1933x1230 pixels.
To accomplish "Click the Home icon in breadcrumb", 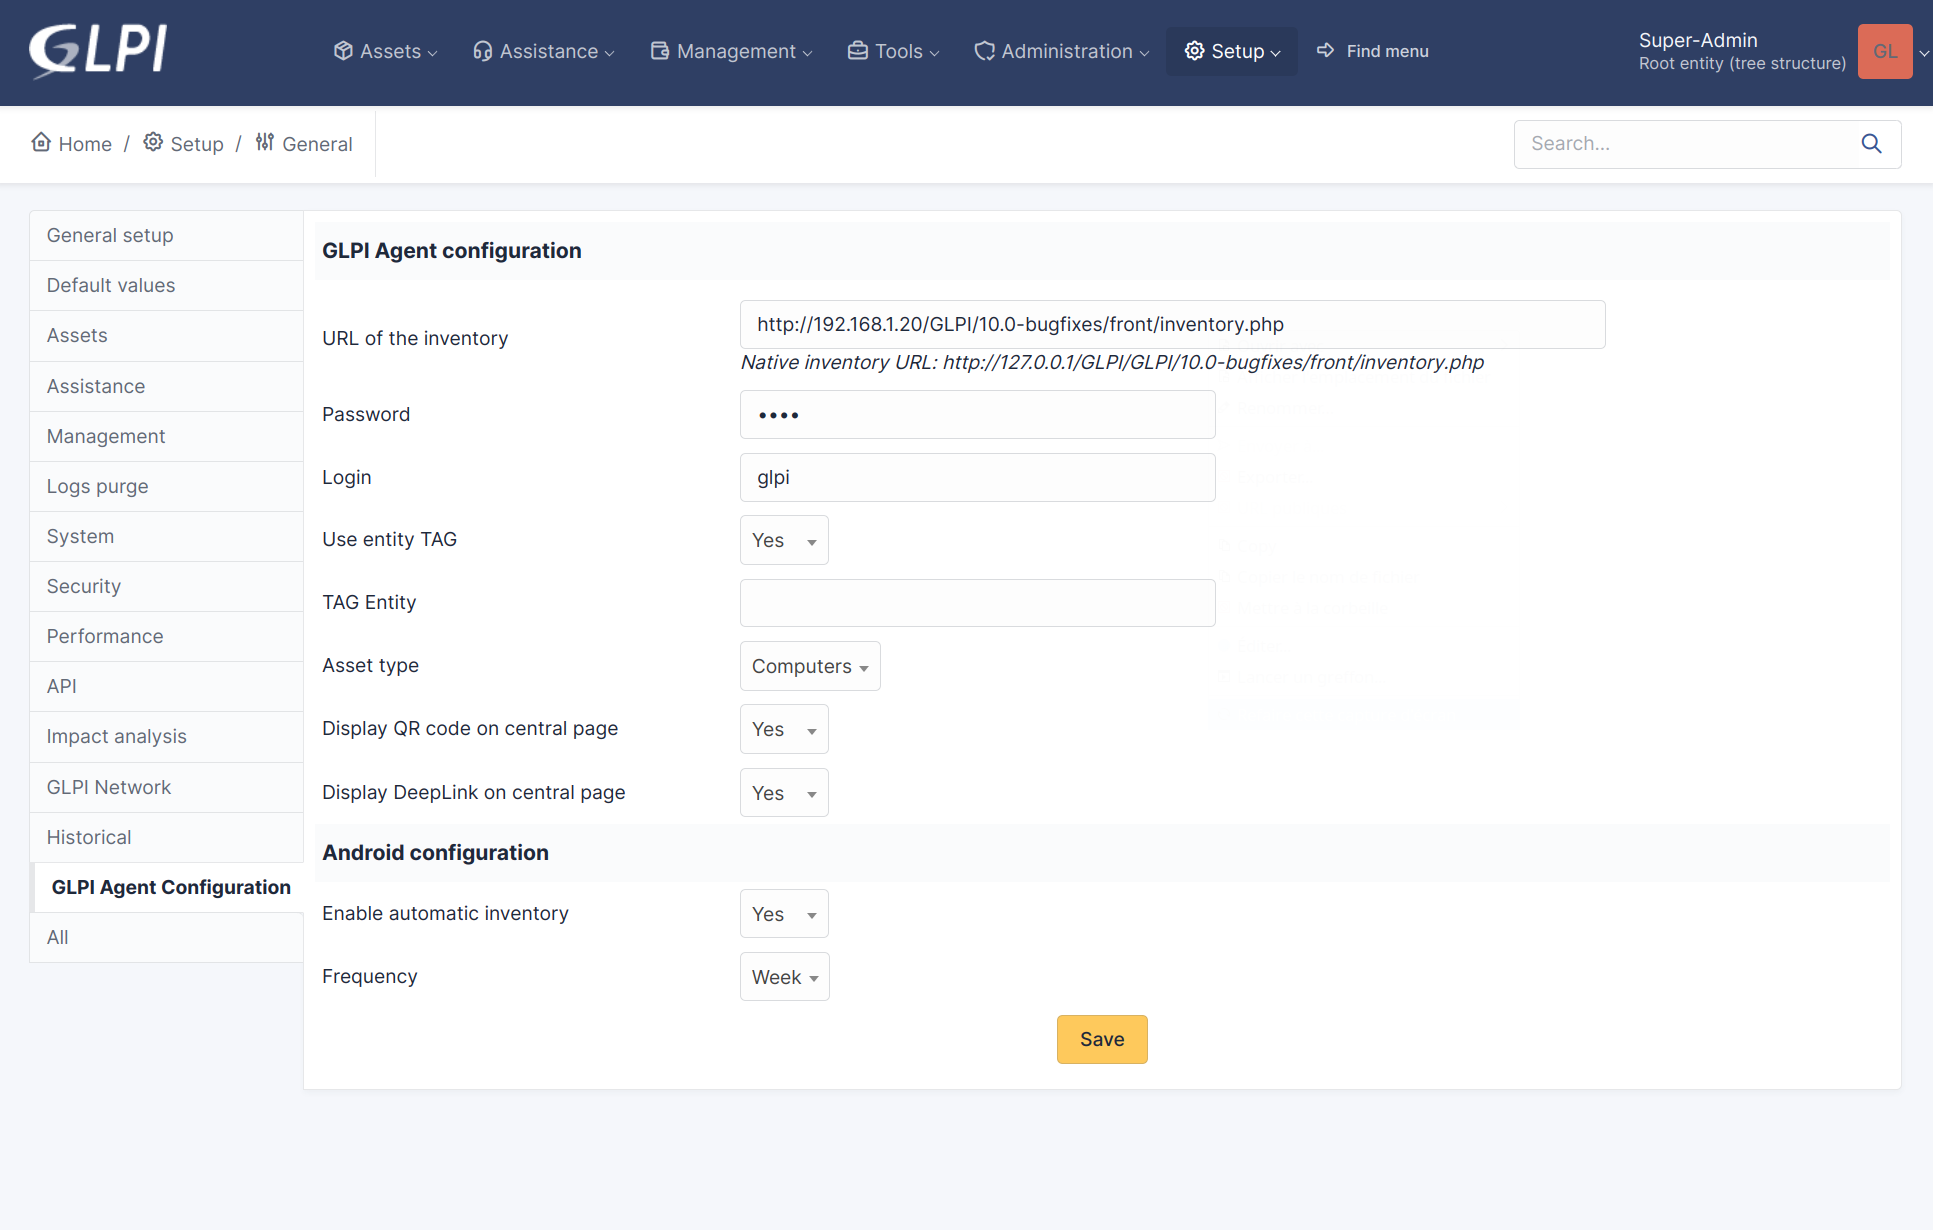I will pyautogui.click(x=41, y=142).
